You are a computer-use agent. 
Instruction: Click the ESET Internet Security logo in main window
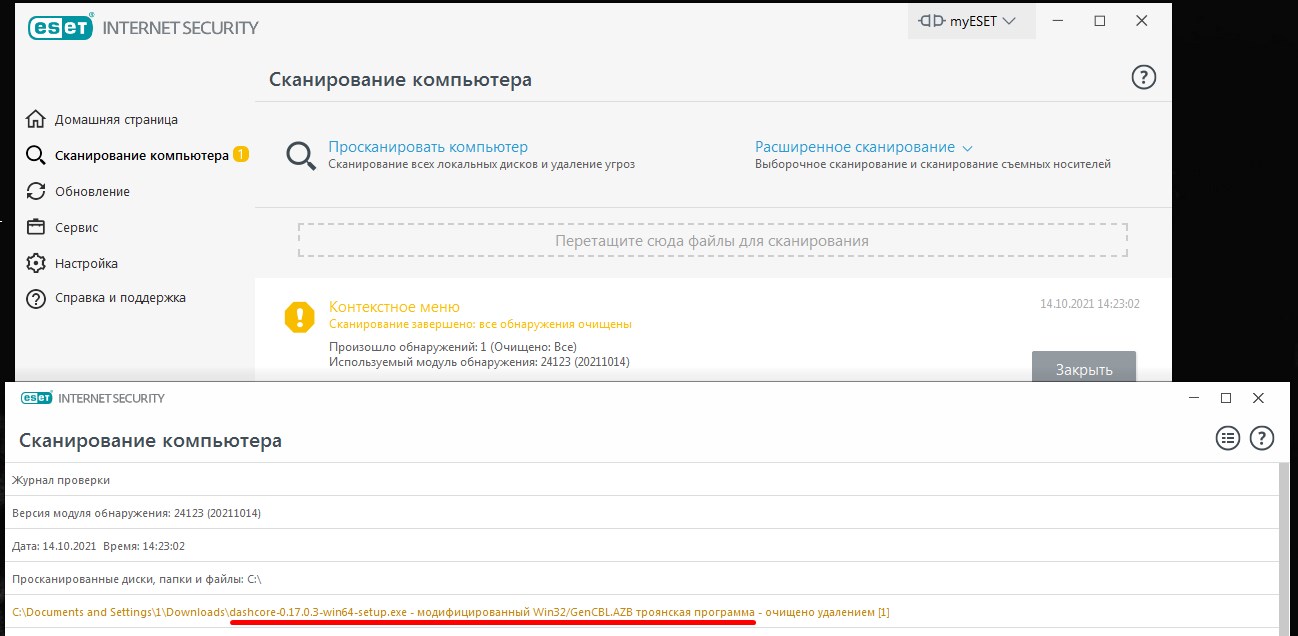point(143,27)
